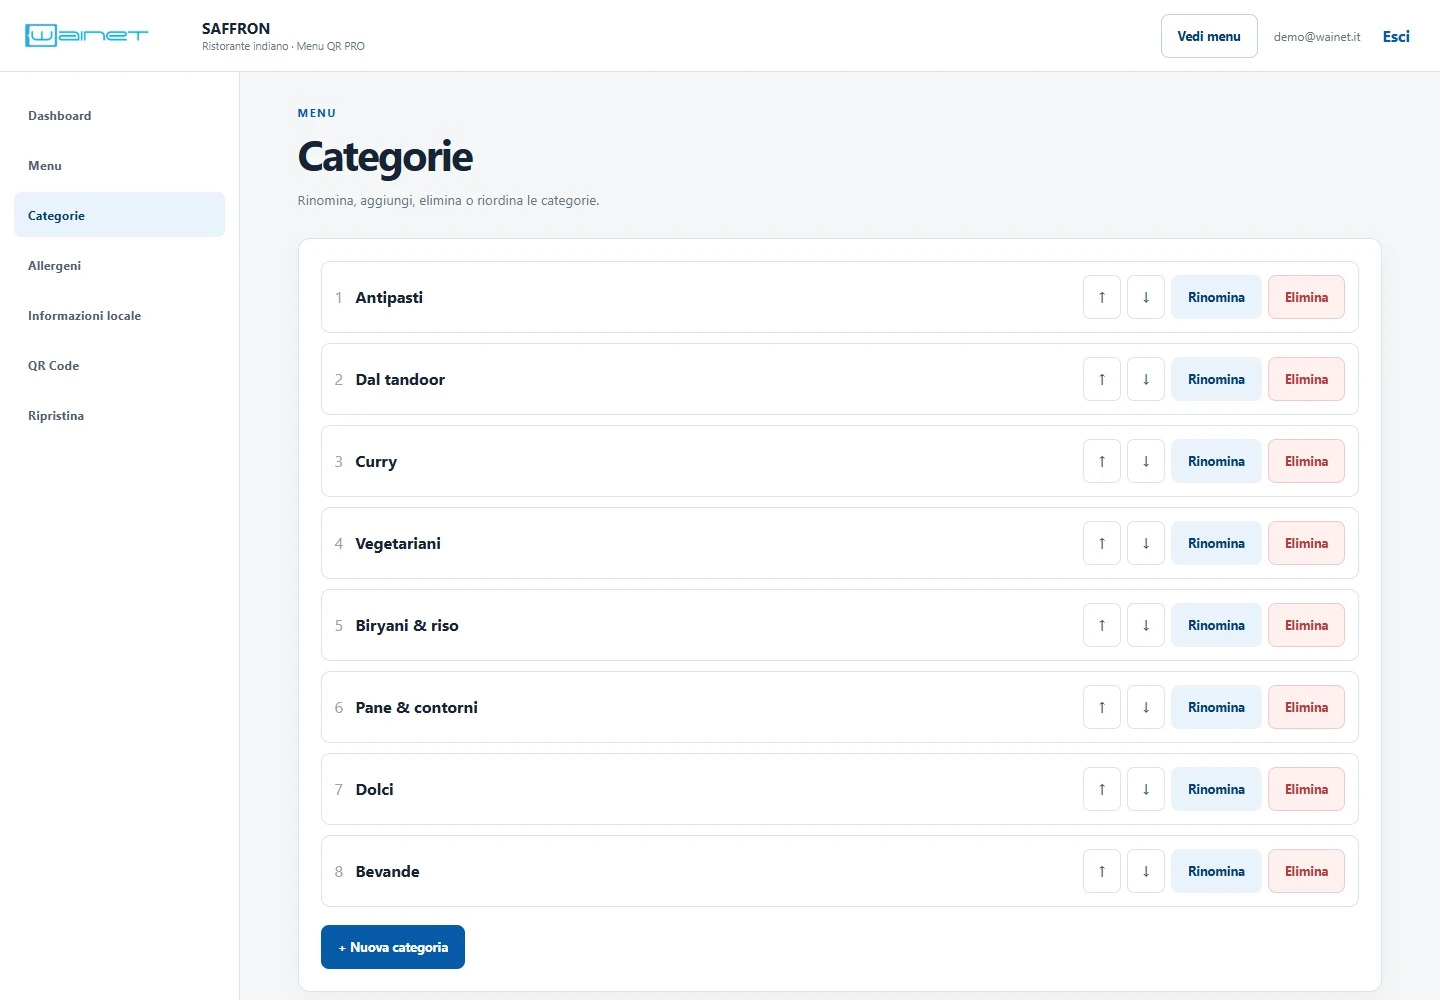Rename the Vegetariani category
Image resolution: width=1440 pixels, height=1000 pixels.
tap(1216, 543)
